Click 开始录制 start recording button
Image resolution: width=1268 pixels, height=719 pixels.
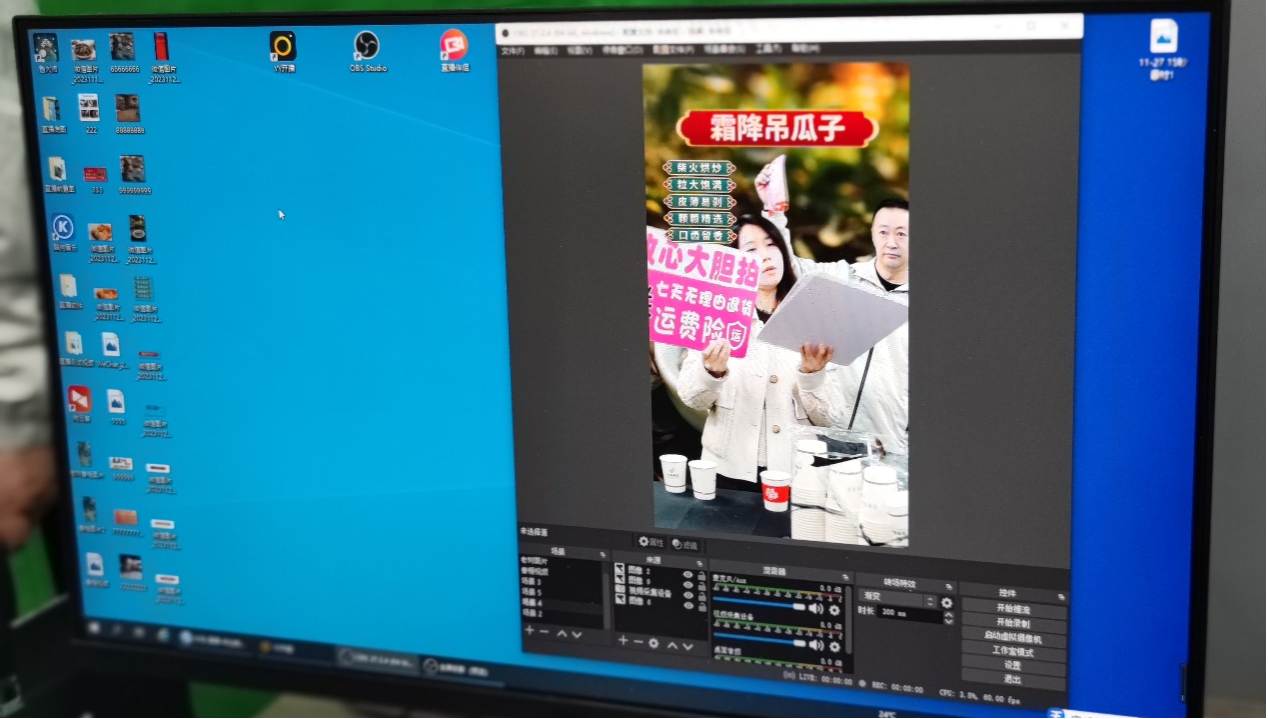[x=1013, y=624]
